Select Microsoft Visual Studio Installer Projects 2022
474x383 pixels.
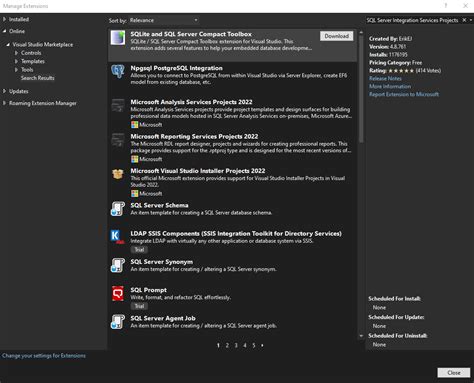pos(198,171)
